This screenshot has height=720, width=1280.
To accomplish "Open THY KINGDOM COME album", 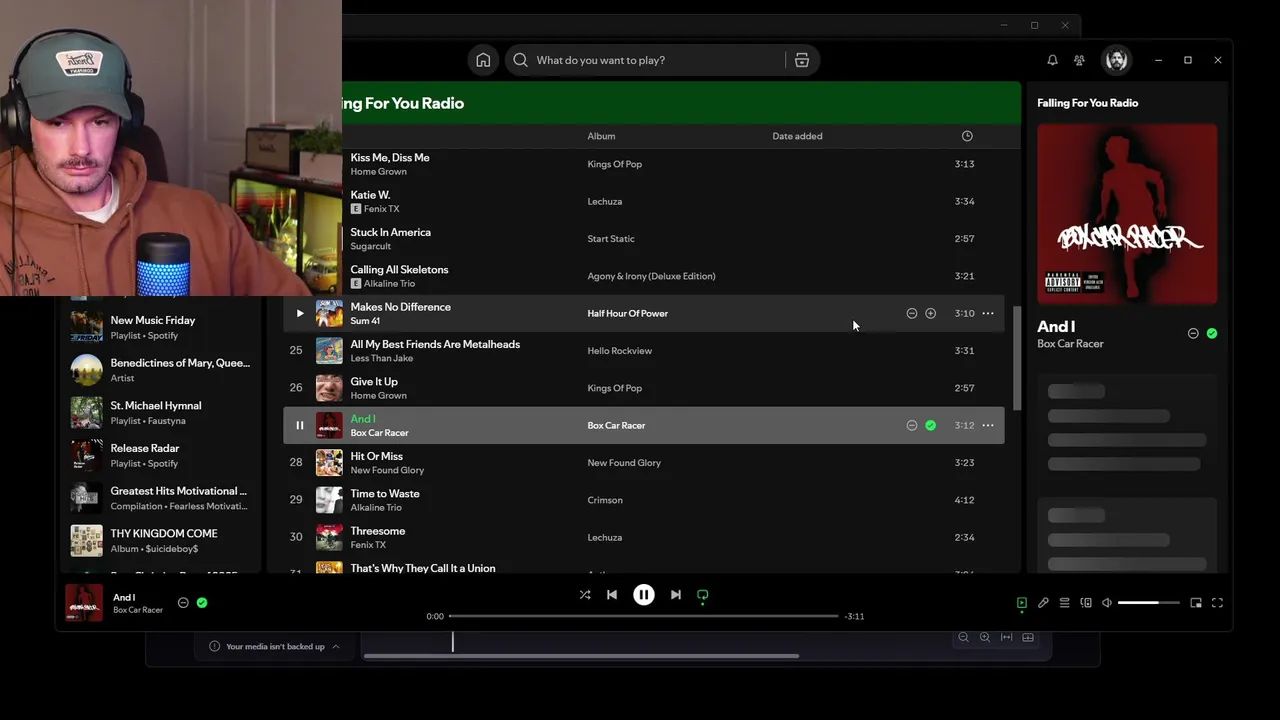I will pyautogui.click(x=160, y=540).
